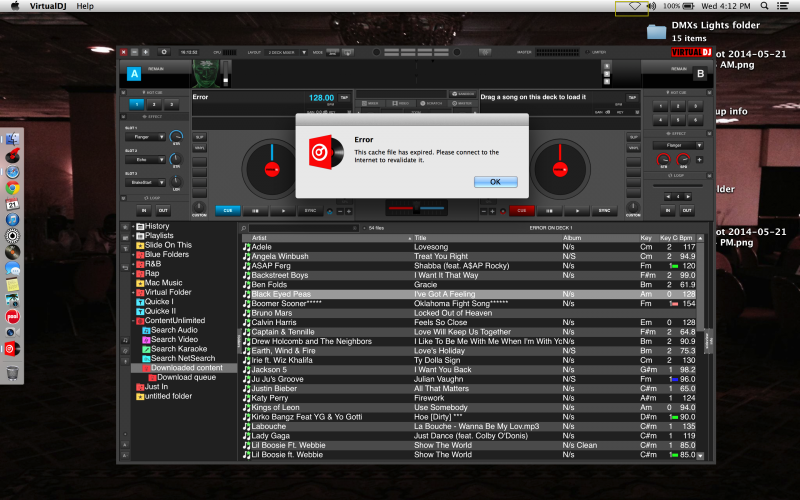
Task: Tap the TAP tempo button on deck A
Action: 344,97
